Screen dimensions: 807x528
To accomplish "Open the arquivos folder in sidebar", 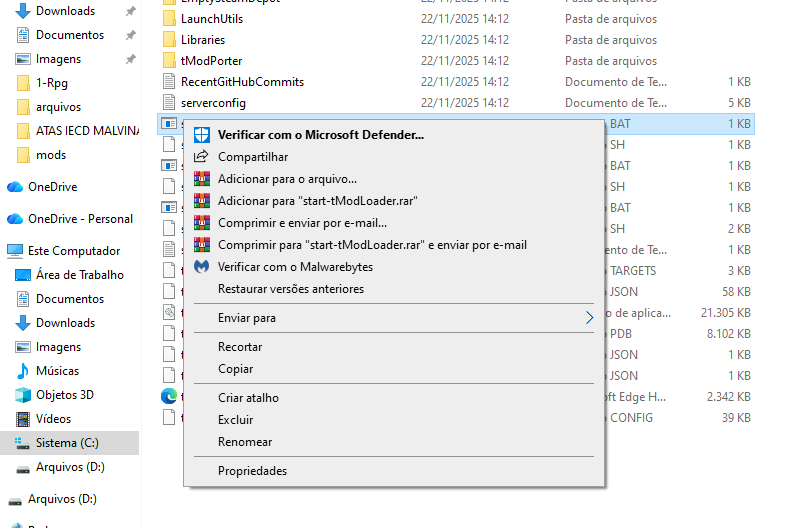I will [x=58, y=107].
